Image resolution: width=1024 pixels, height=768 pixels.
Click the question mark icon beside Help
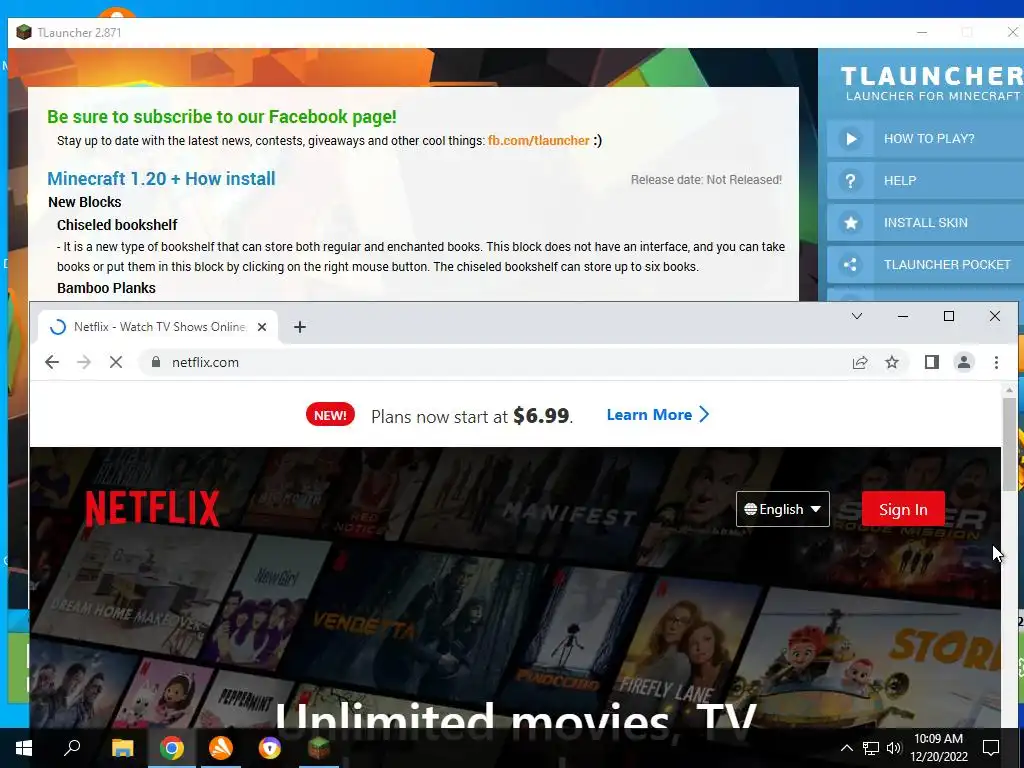tap(850, 181)
